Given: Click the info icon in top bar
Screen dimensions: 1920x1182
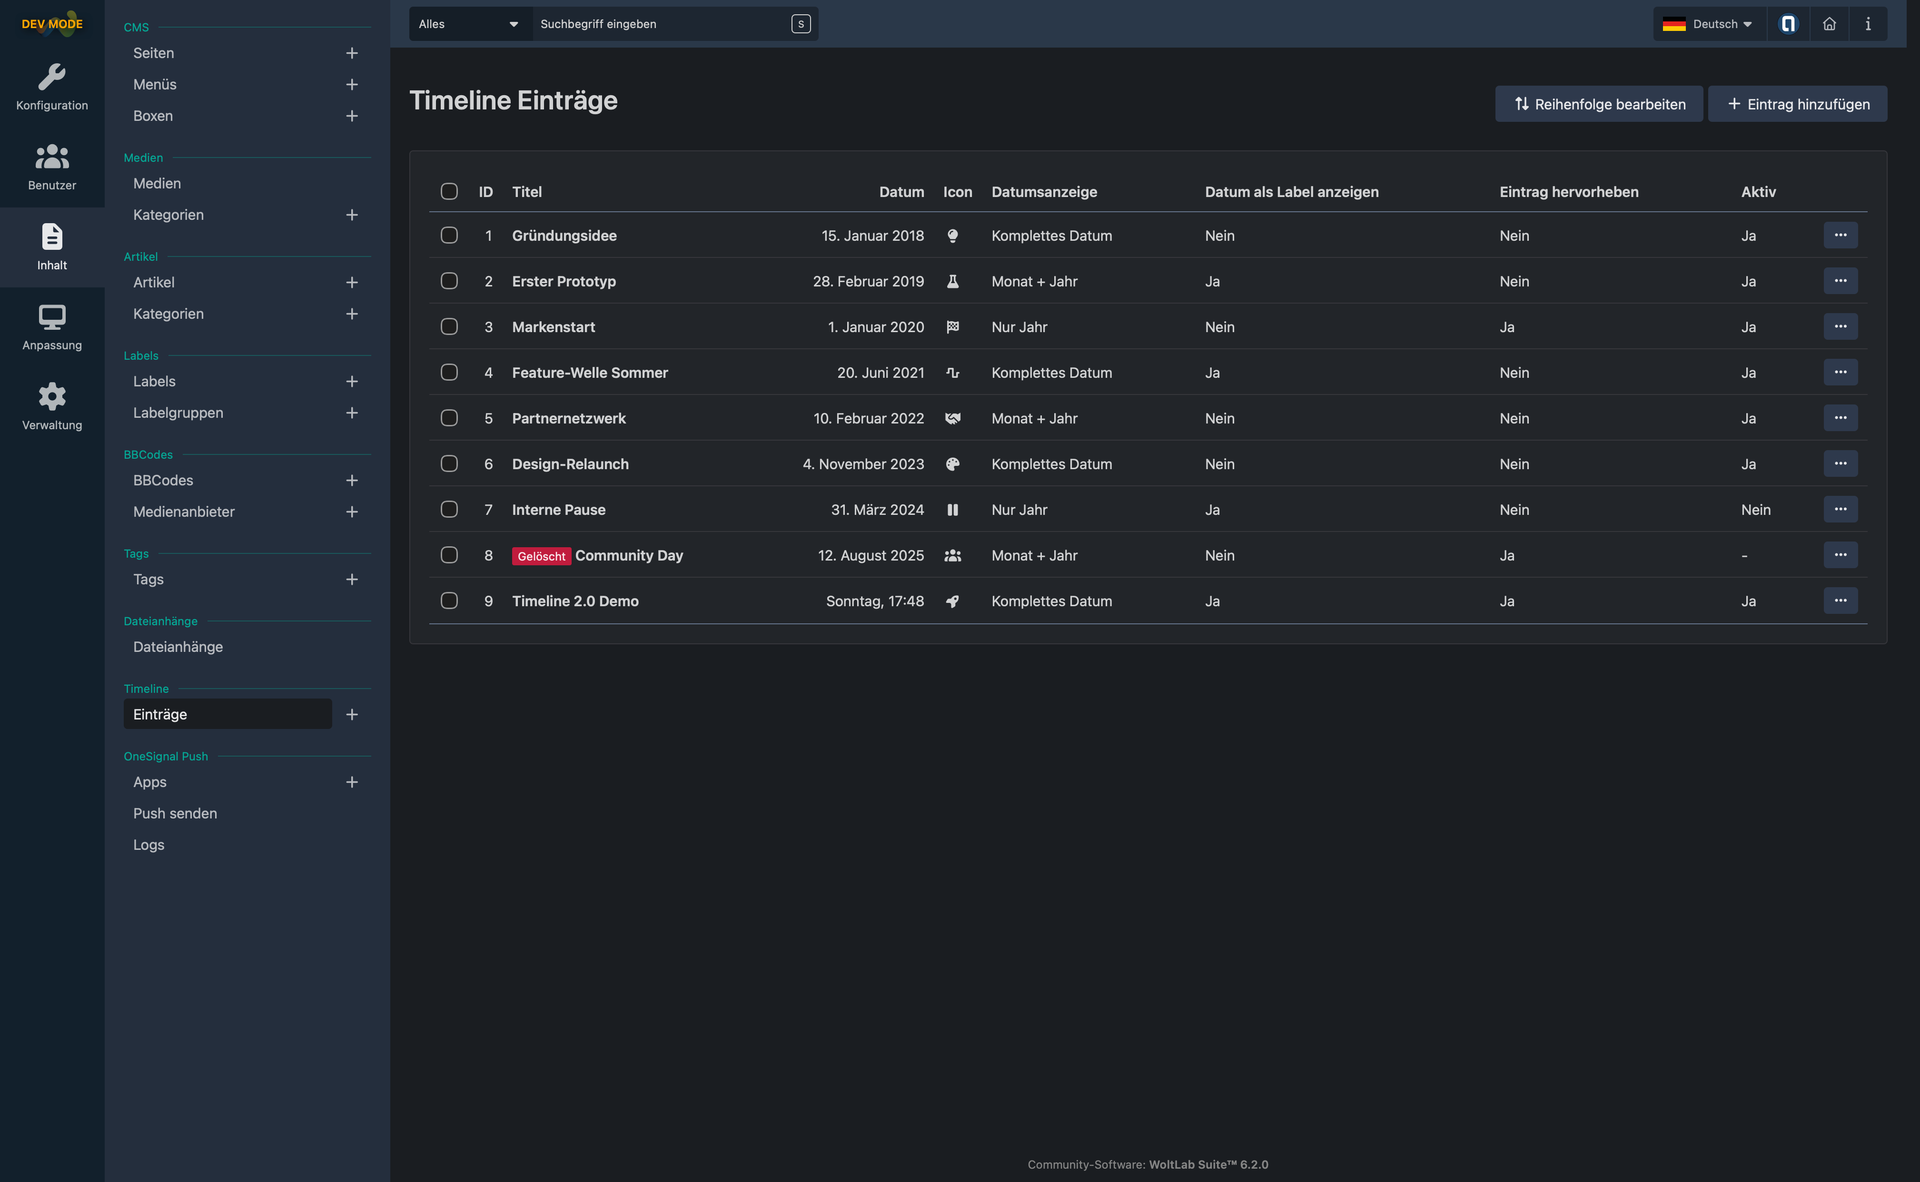Looking at the screenshot, I should click(x=1868, y=24).
